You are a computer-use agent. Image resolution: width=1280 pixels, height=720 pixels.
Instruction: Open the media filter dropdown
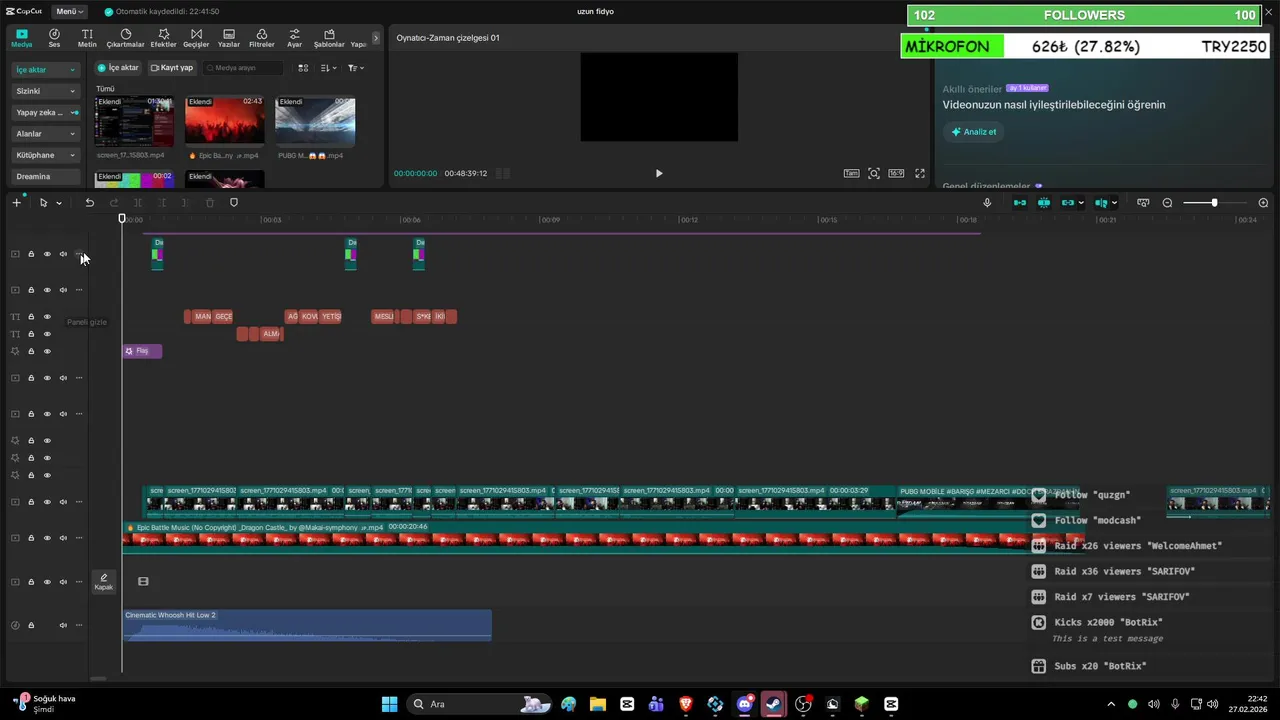point(355,68)
